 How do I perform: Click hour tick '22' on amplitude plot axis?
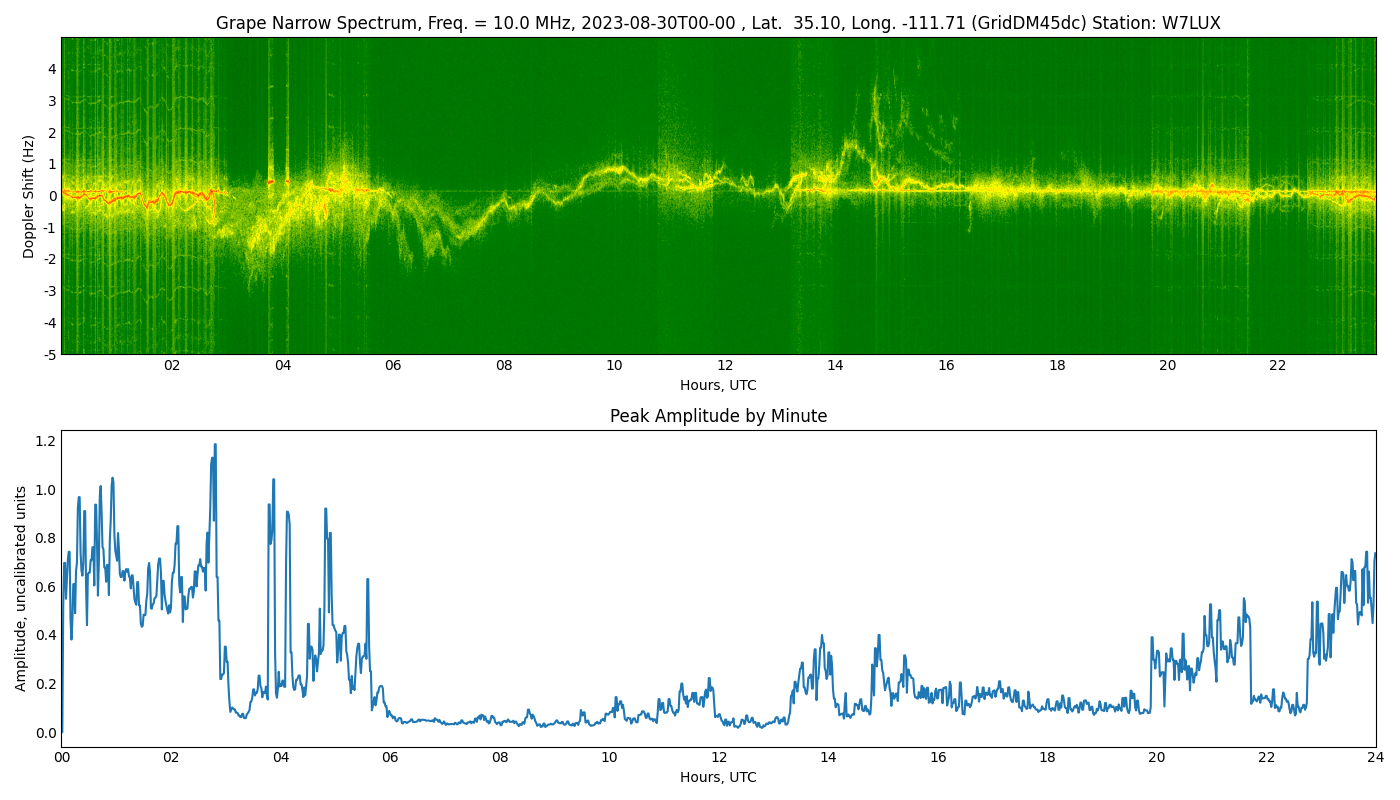(1266, 758)
